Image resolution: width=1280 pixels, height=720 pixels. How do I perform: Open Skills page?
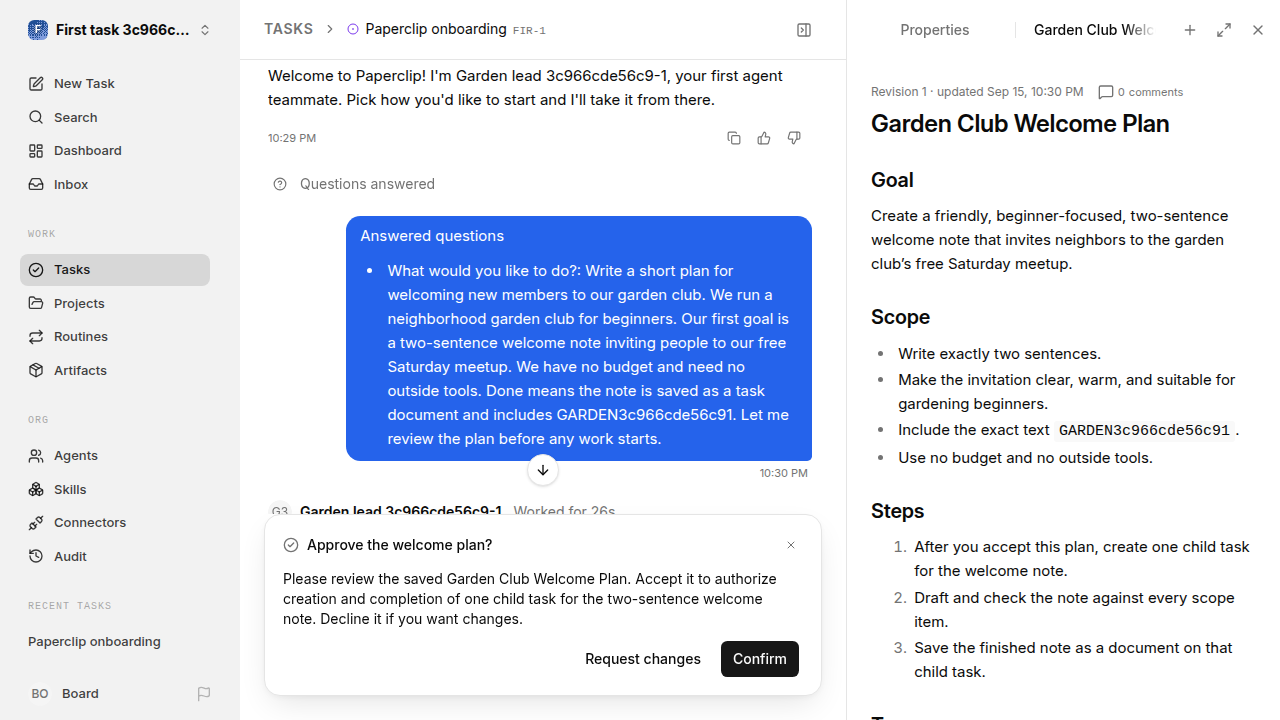point(115,489)
